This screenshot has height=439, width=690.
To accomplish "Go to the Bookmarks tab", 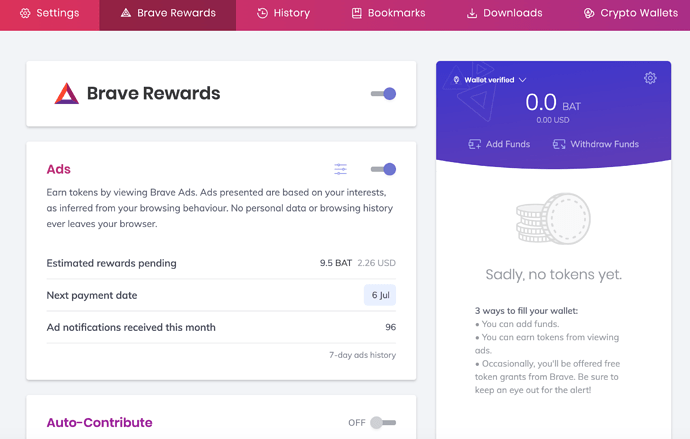I will tap(389, 13).
